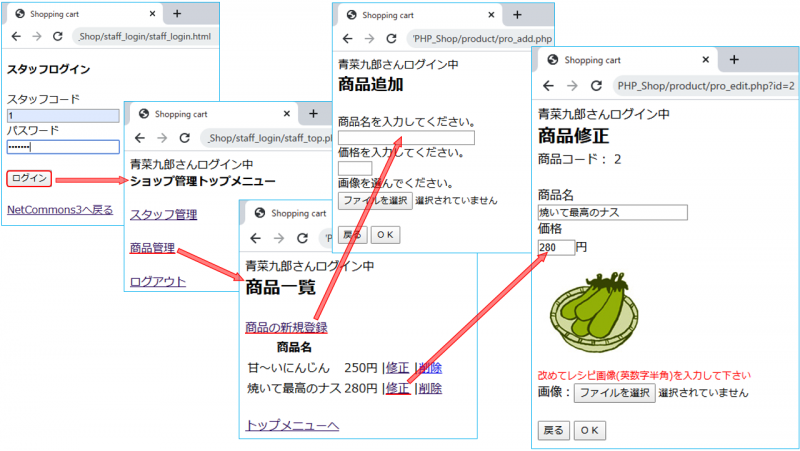The height and width of the screenshot is (451, 800).
Task: Focus the パスワード field
Action: tap(62, 147)
